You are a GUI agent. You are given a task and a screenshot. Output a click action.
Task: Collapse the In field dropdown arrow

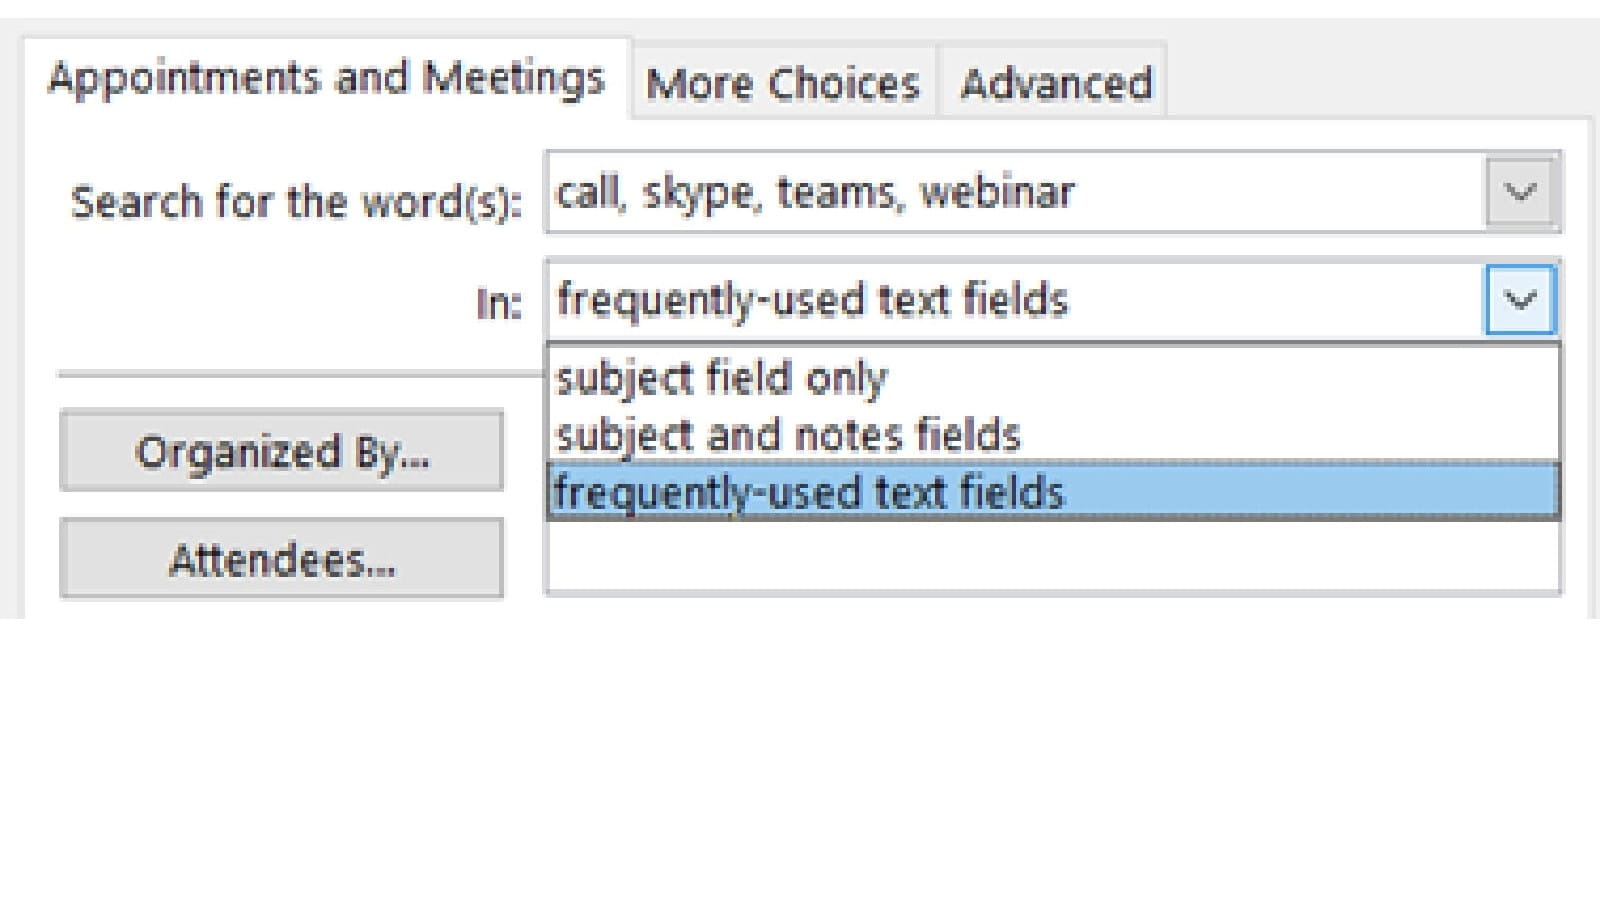(1520, 299)
